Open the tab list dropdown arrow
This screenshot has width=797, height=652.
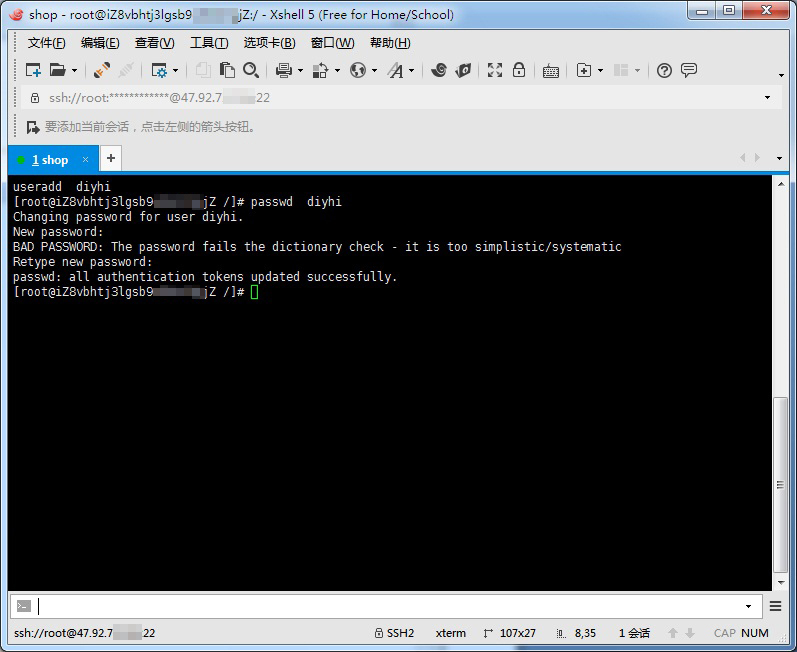tap(779, 159)
